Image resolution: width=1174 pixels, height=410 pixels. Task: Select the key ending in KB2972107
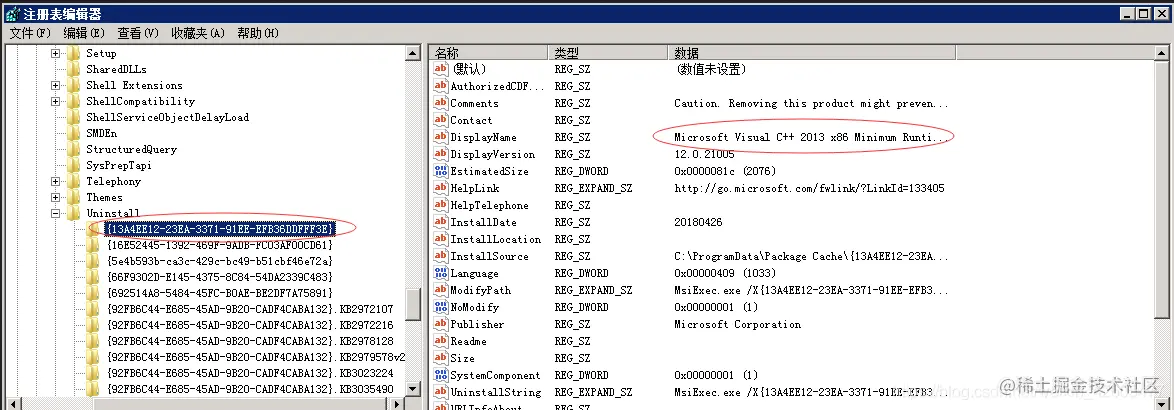coord(250,309)
